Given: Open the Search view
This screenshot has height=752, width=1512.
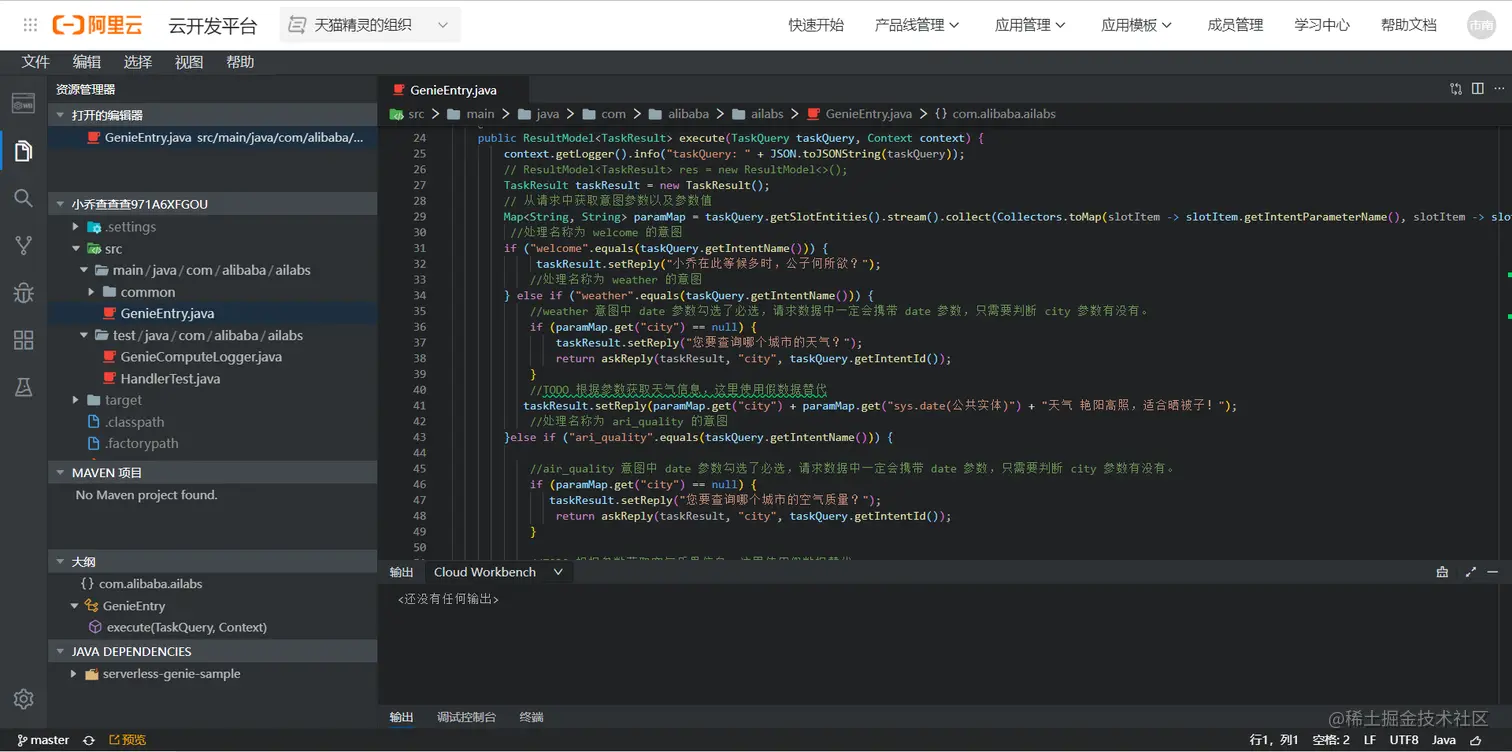Looking at the screenshot, I should (x=23, y=198).
